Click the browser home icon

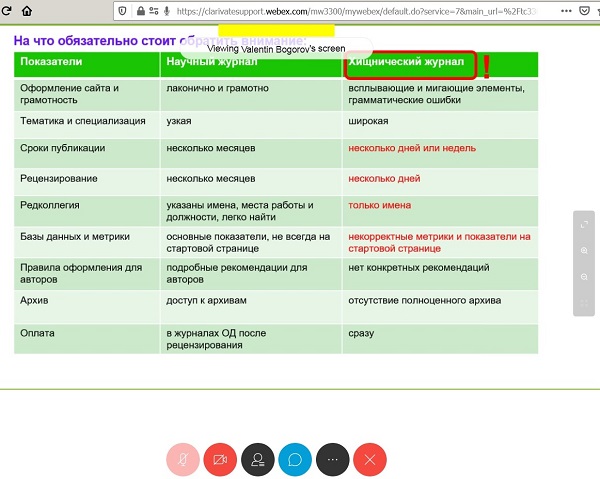click(25, 11)
